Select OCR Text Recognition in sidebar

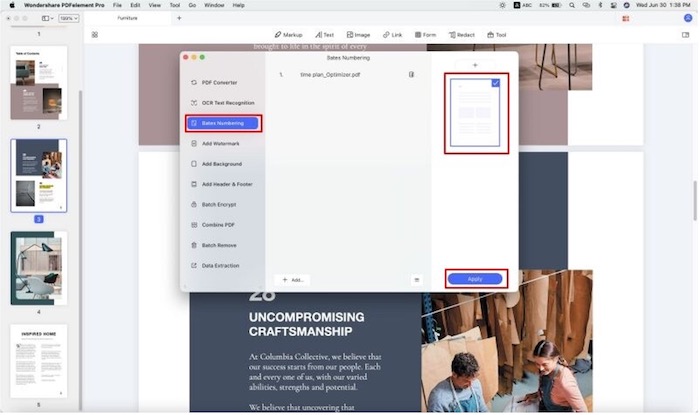[x=227, y=103]
